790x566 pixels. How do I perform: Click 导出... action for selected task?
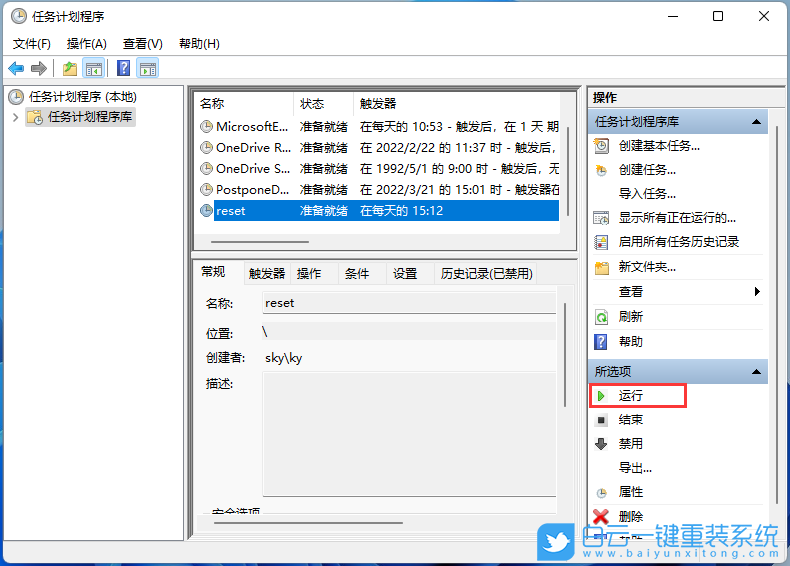(x=635, y=468)
